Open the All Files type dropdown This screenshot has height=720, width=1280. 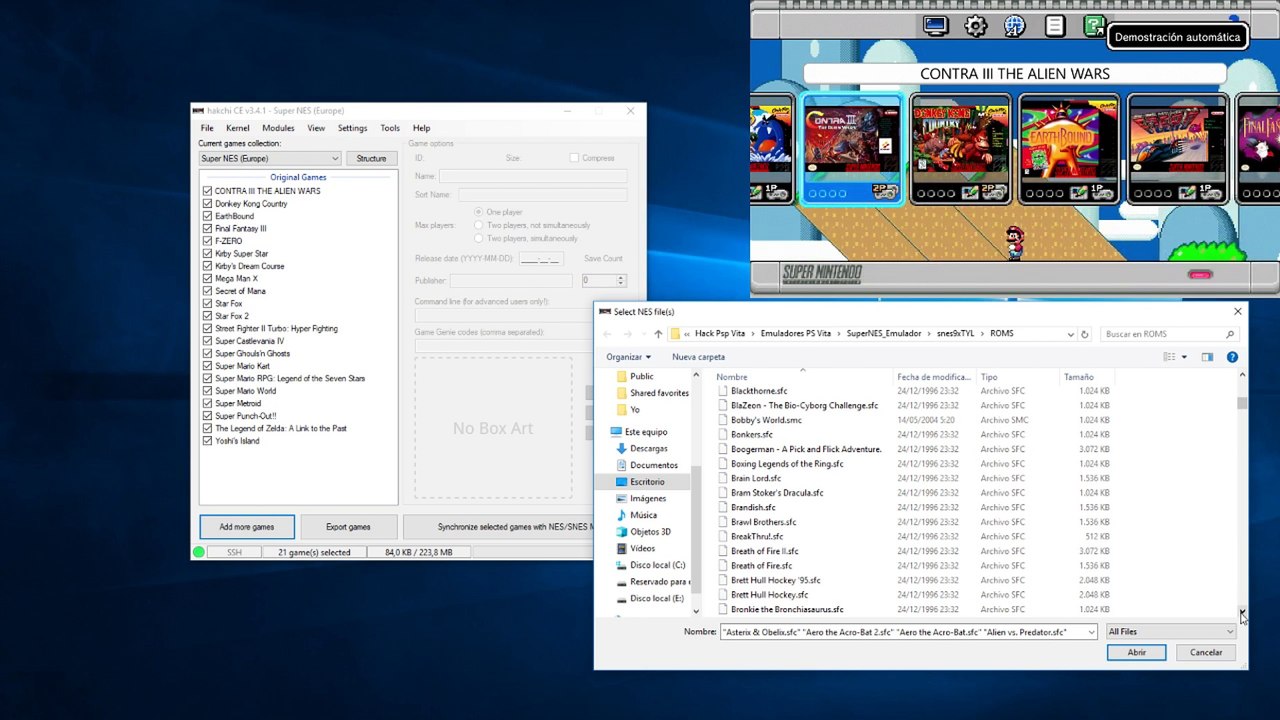point(1171,632)
